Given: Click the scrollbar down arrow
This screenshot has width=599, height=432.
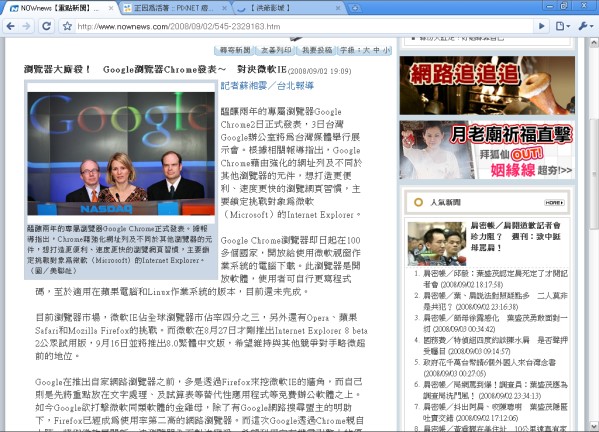Looking at the screenshot, I should [594, 425].
